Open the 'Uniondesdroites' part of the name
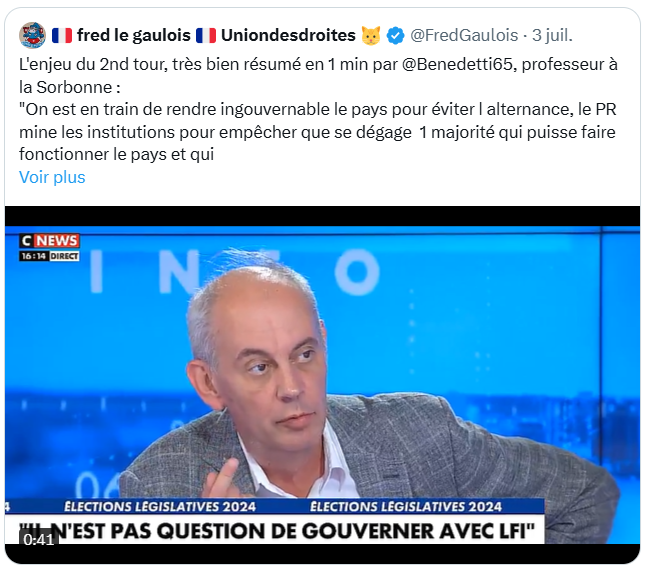Screen dimensions: 648x568 pyautogui.click(x=288, y=36)
